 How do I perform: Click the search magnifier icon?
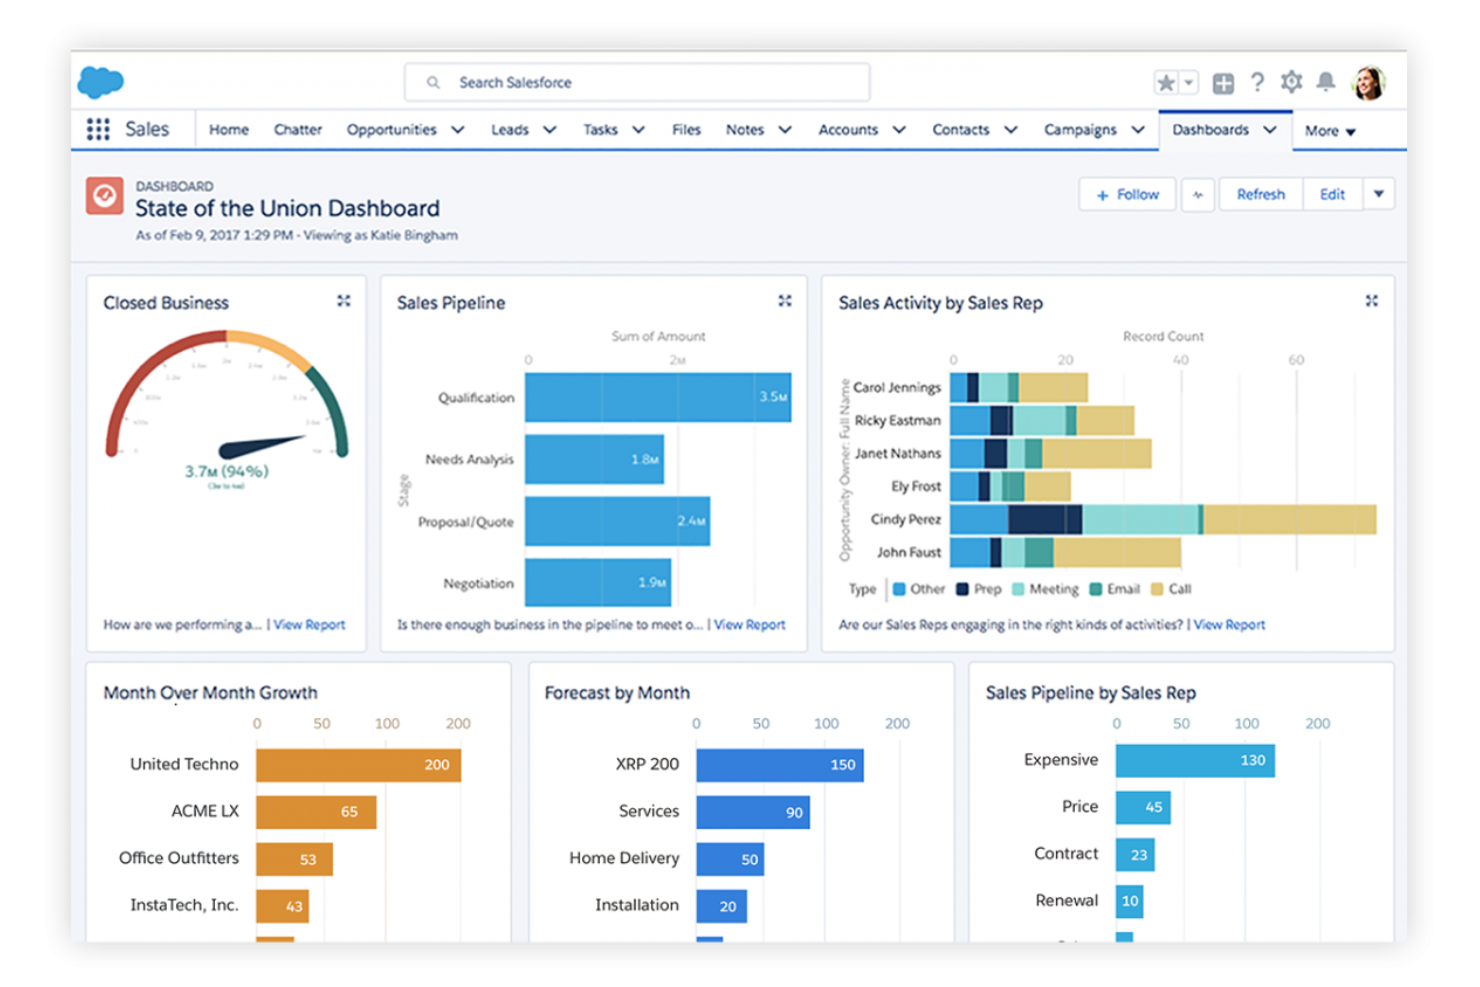click(433, 82)
